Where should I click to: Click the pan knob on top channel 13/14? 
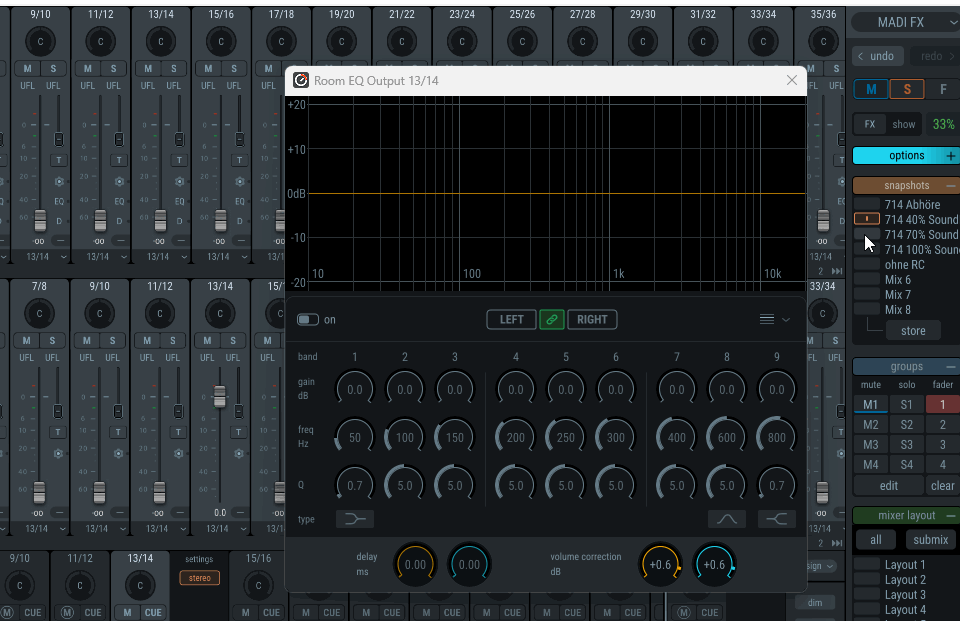click(160, 41)
